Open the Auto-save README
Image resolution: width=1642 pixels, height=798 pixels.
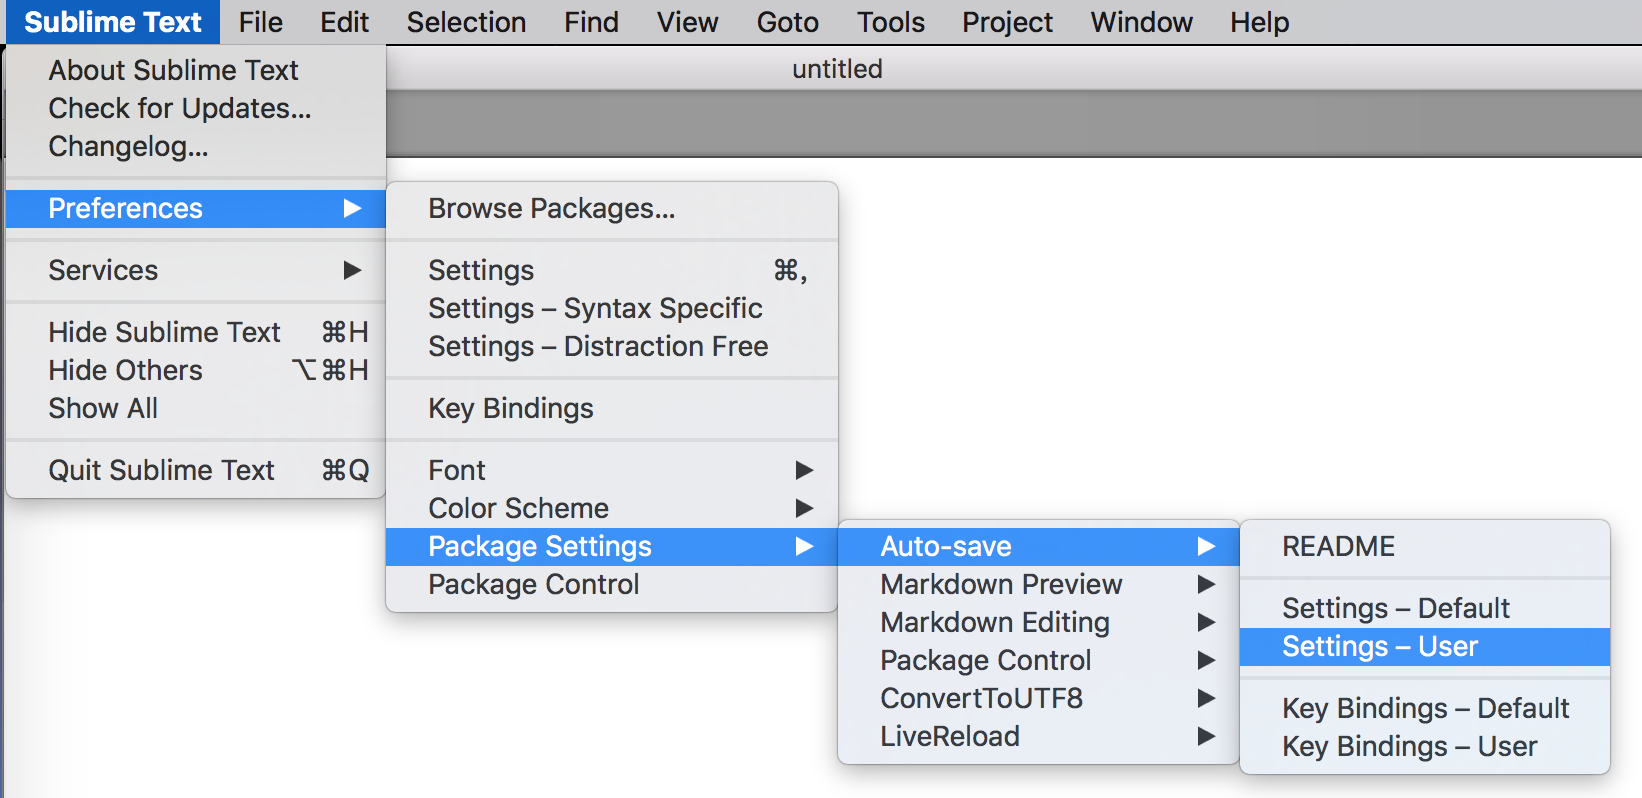[1338, 546]
